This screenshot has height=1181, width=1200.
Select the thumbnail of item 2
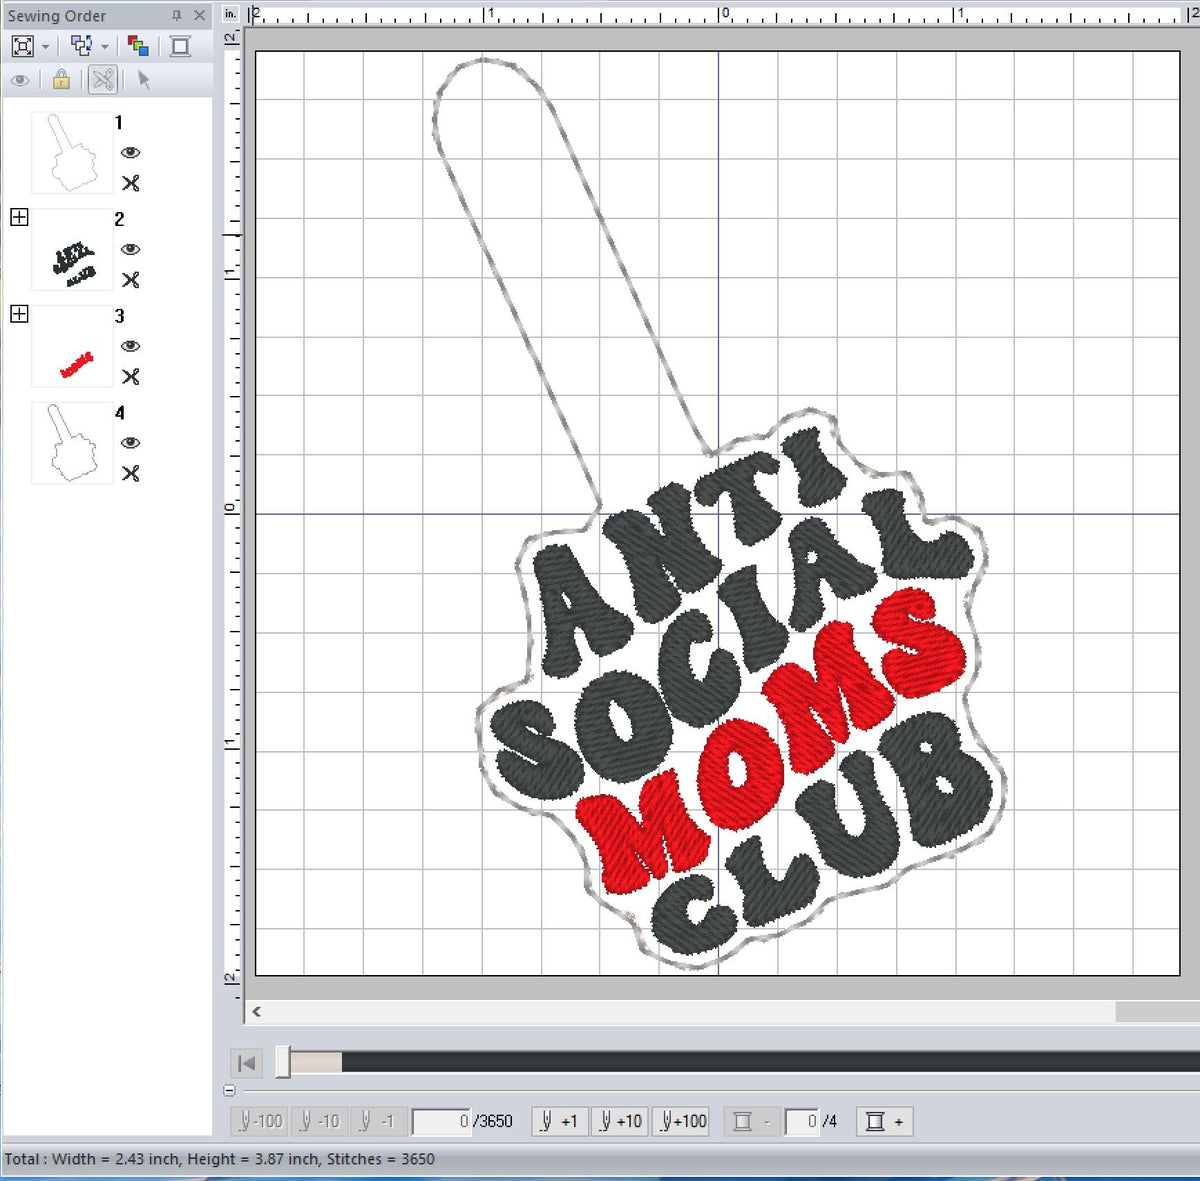pos(71,250)
